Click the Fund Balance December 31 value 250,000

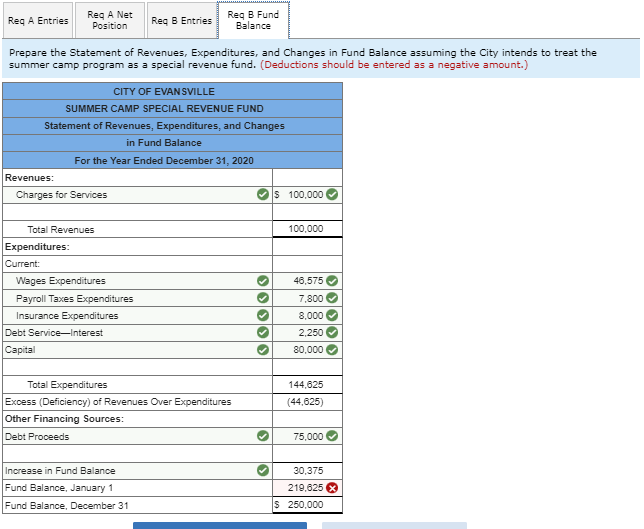pyautogui.click(x=306, y=505)
